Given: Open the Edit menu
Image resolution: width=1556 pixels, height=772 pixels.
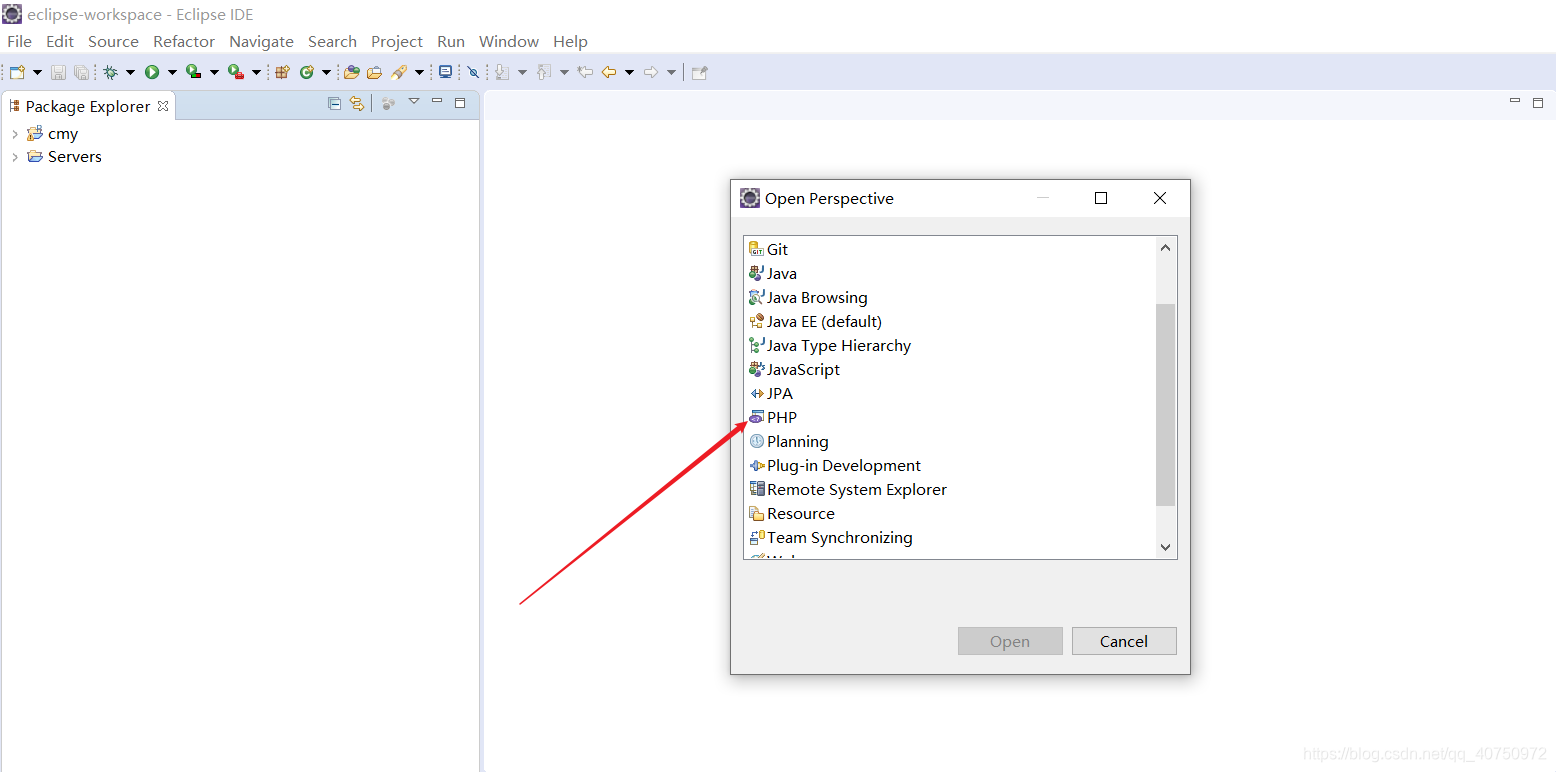Looking at the screenshot, I should pyautogui.click(x=60, y=41).
